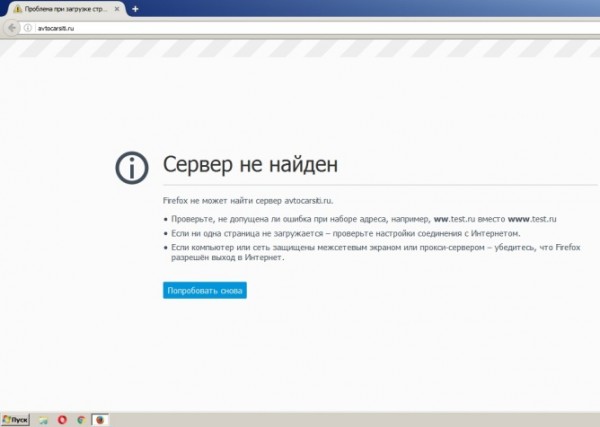Image resolution: width=600 pixels, height=427 pixels.
Task: Switch to Firefox taskbar button
Action: point(100,420)
